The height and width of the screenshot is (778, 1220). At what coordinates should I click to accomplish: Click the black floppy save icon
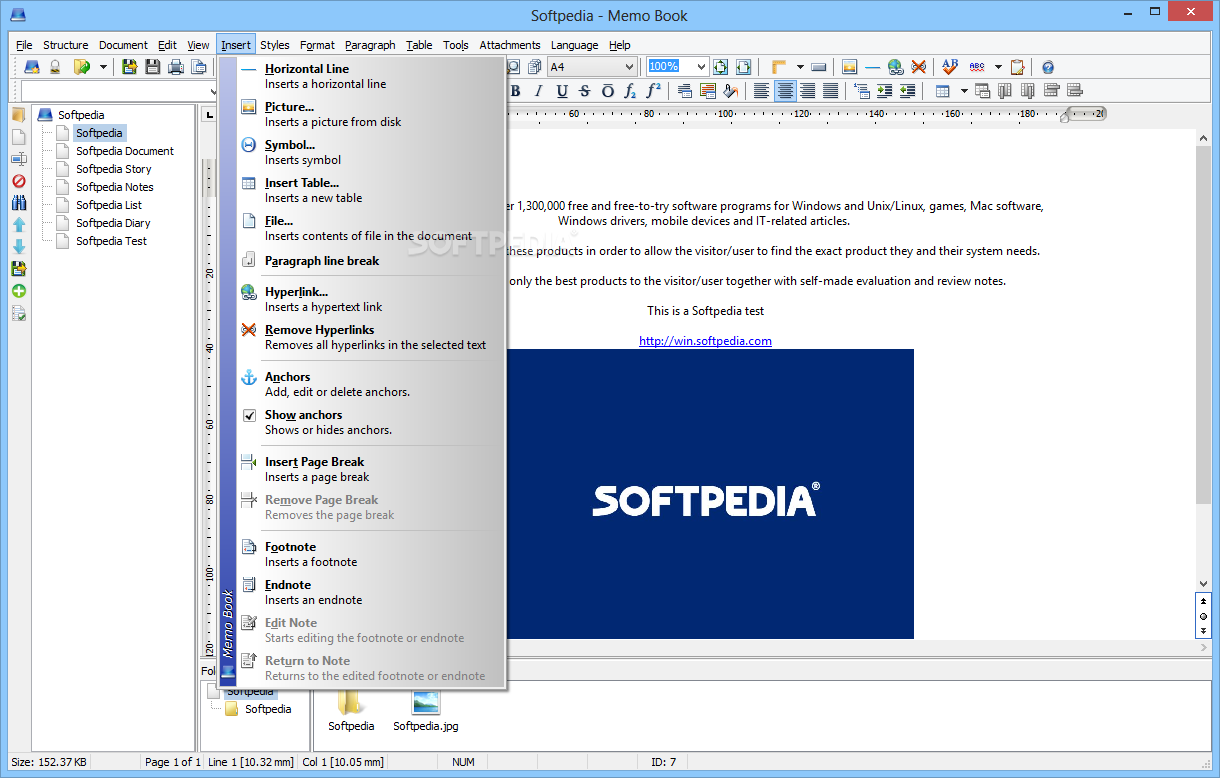coord(152,67)
